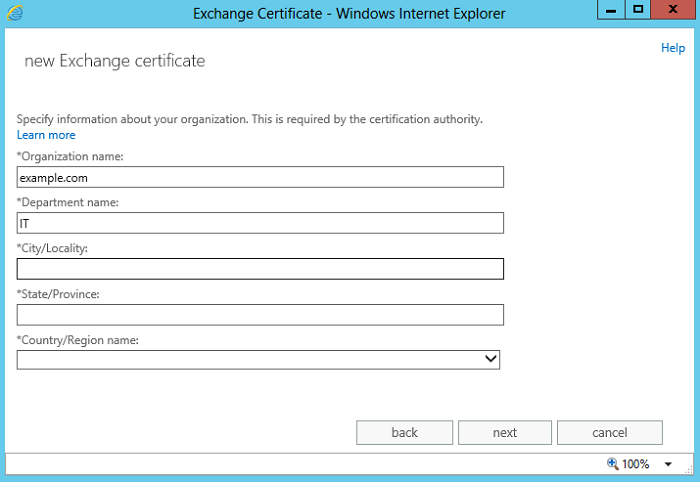
Task: Cancel the new Exchange certificate wizard
Action: click(x=610, y=432)
